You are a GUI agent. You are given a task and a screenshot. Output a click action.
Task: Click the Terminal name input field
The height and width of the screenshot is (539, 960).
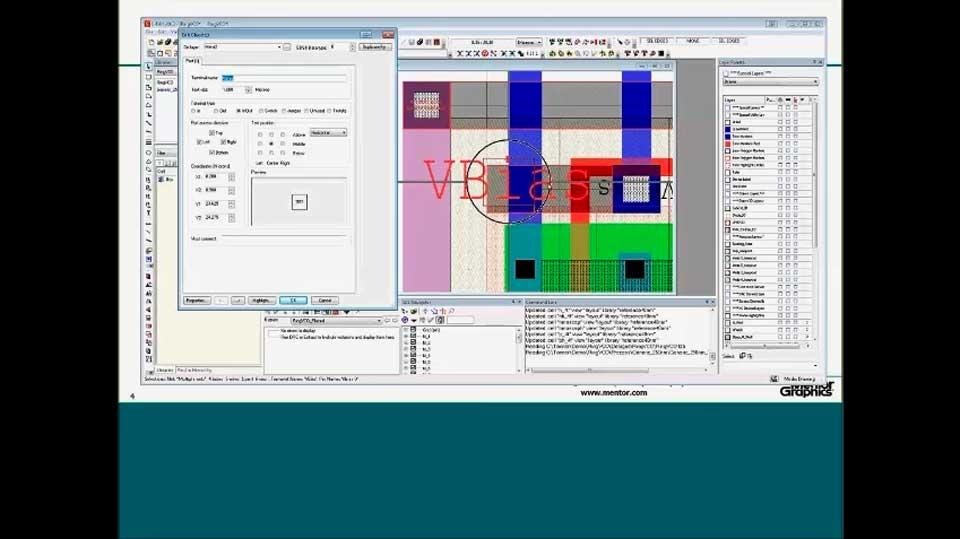click(283, 77)
